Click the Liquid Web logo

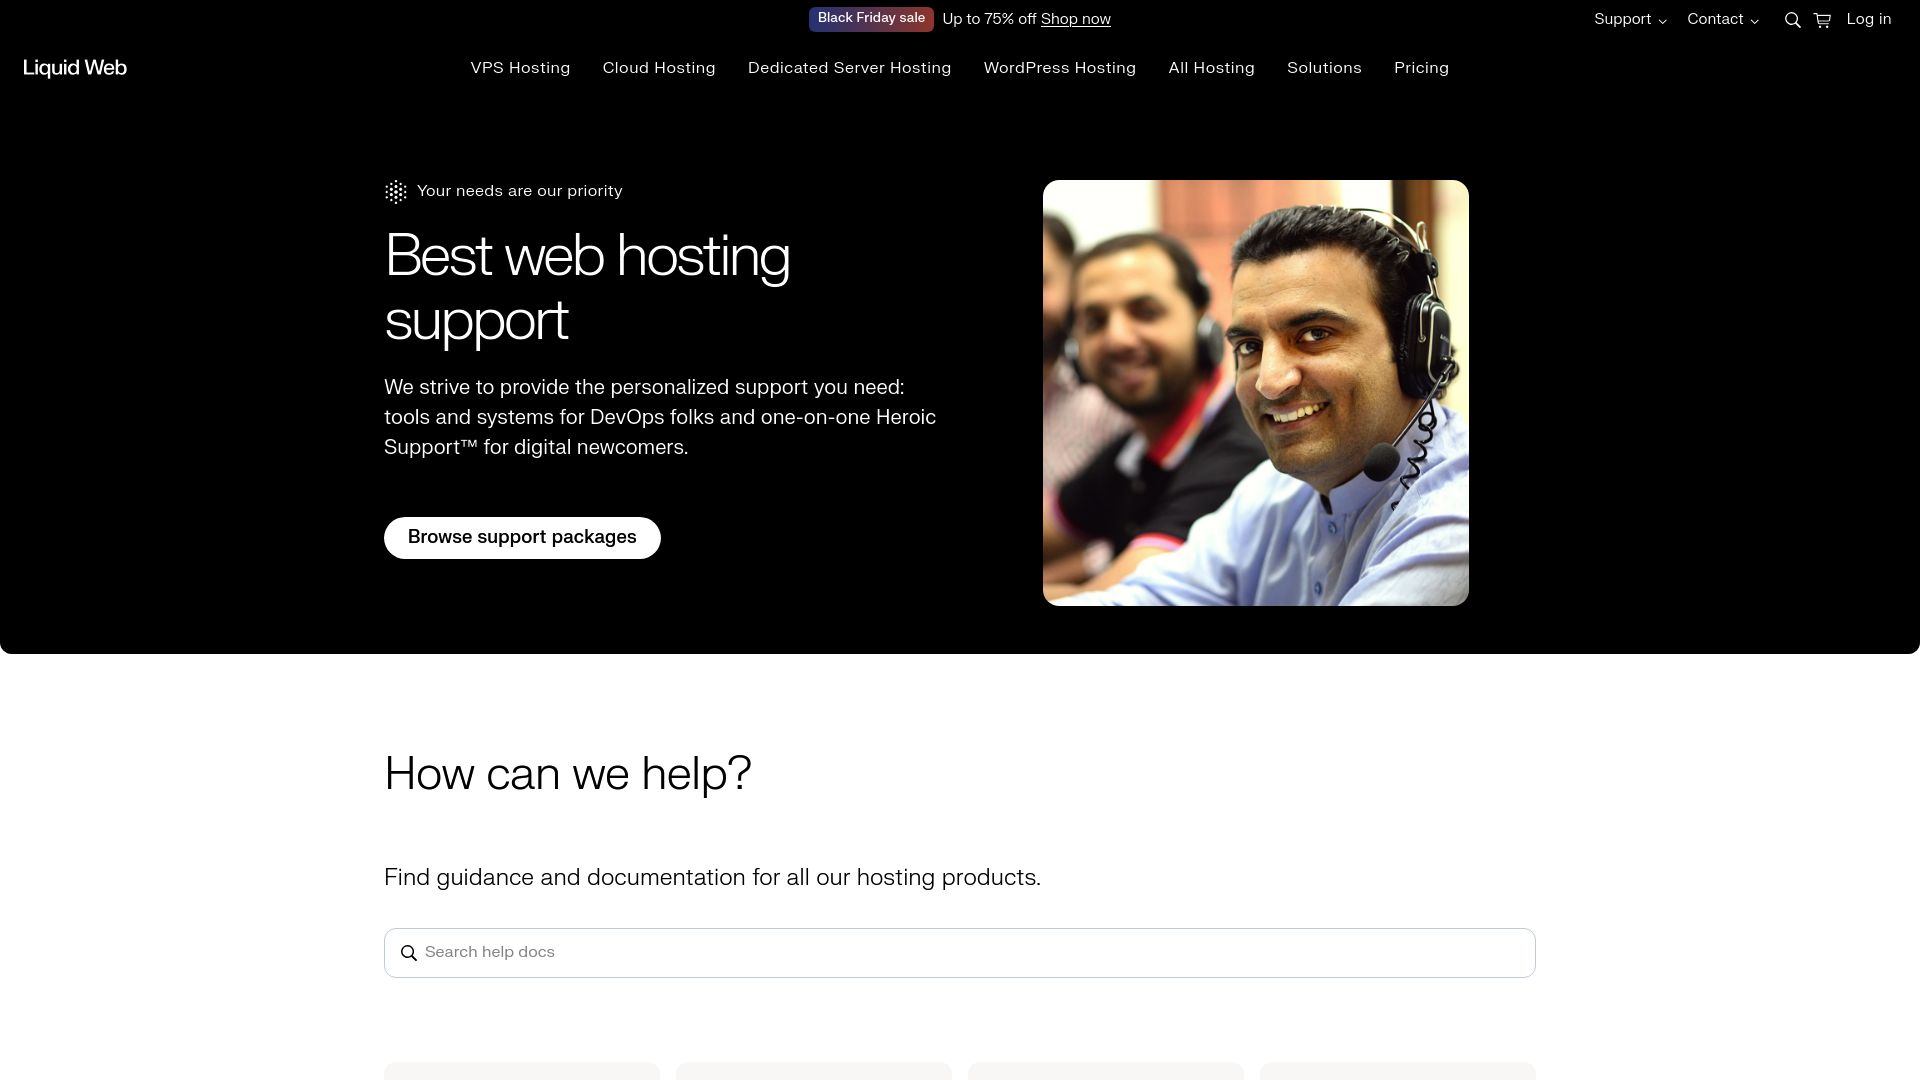74,67
